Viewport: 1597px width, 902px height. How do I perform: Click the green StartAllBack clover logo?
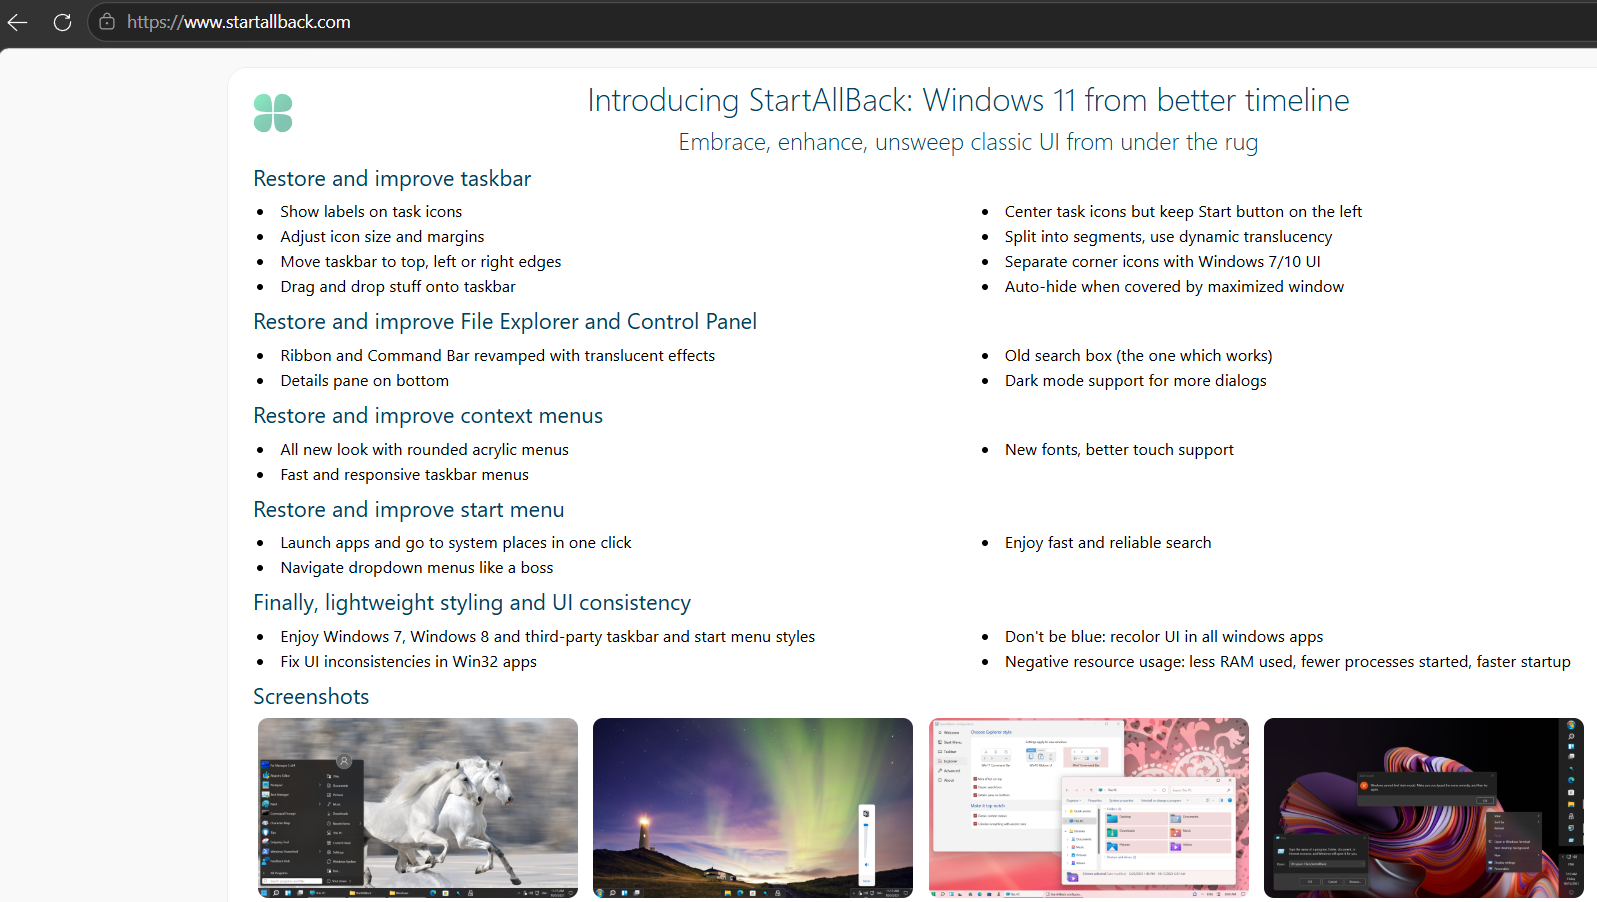point(273,113)
